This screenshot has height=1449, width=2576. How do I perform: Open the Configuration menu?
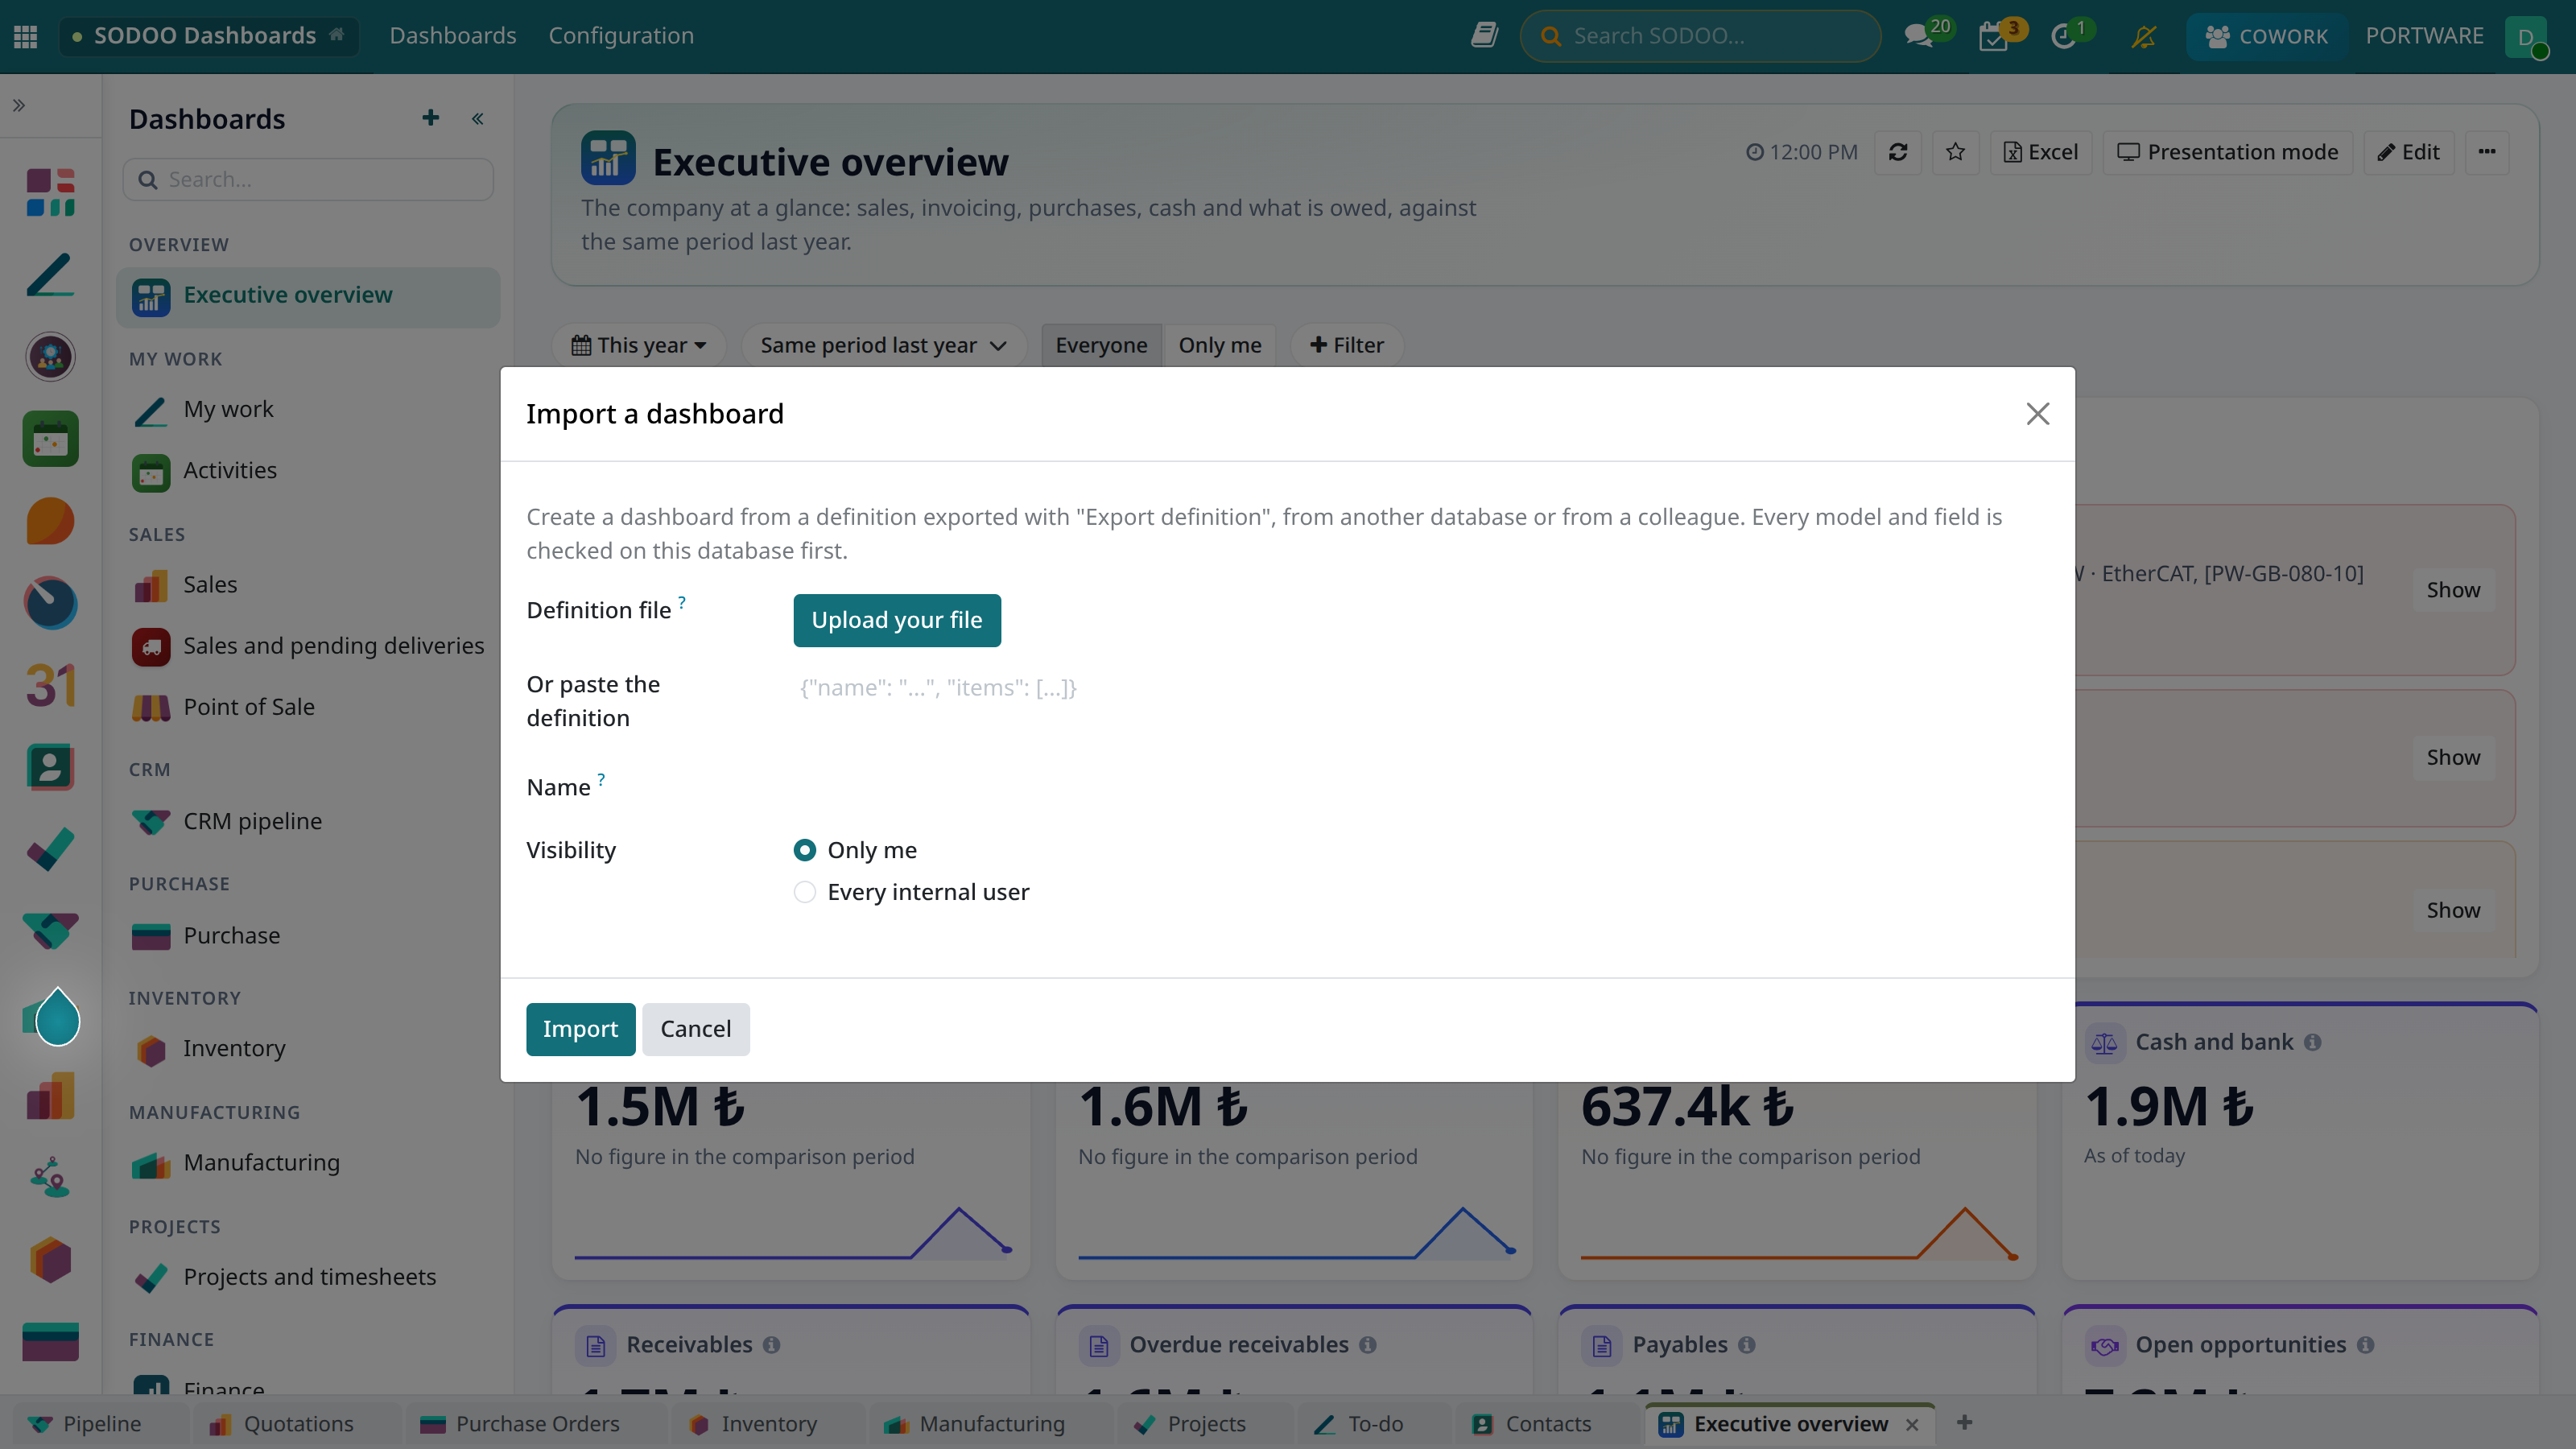tap(621, 36)
